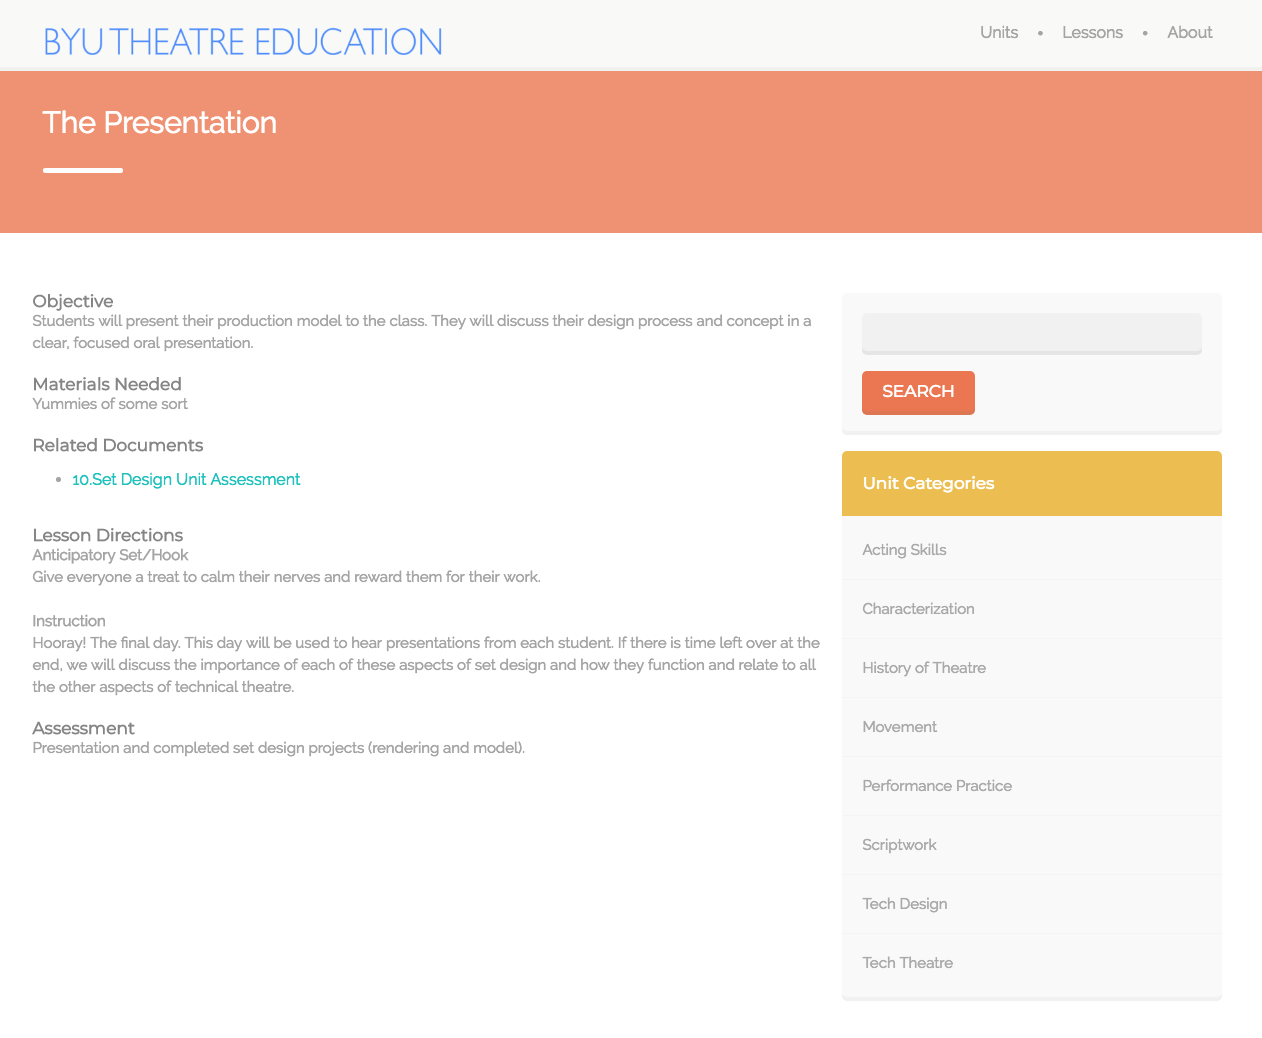The width and height of the screenshot is (1262, 1038).
Task: Select the Acting Skills category
Action: click(x=904, y=549)
